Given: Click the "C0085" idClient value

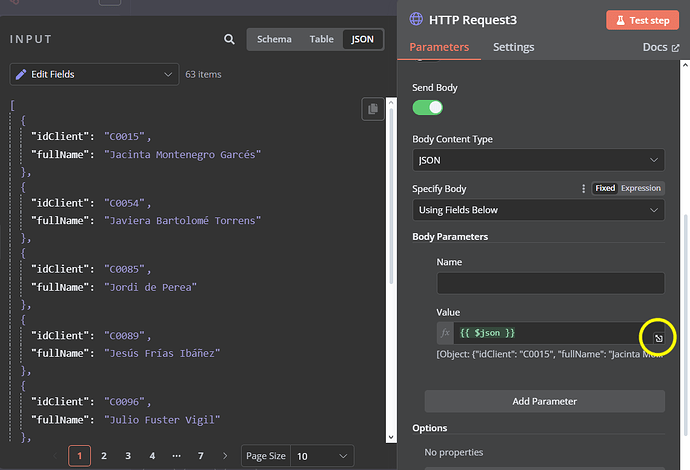Looking at the screenshot, I should click(x=124, y=269).
